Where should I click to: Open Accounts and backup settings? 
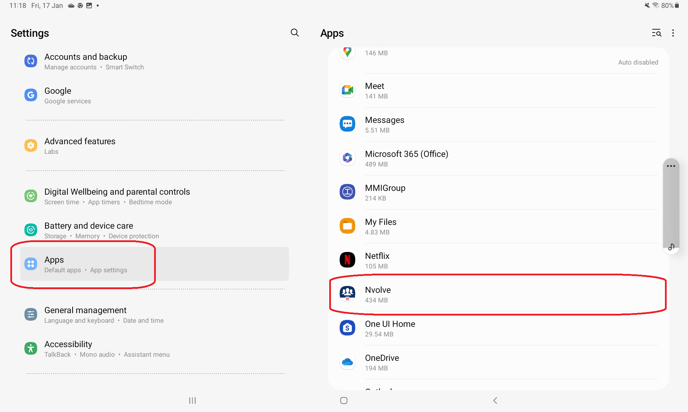coord(154,61)
